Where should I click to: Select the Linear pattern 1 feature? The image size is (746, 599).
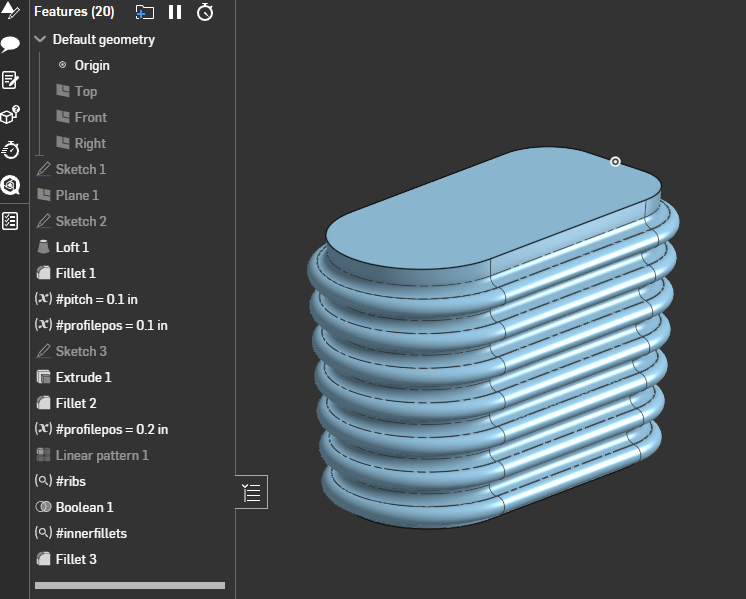(x=102, y=455)
